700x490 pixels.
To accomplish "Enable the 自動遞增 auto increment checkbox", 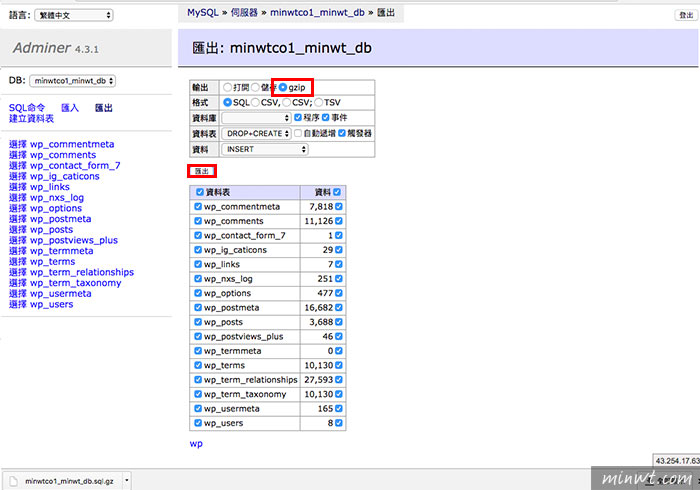I will point(298,133).
